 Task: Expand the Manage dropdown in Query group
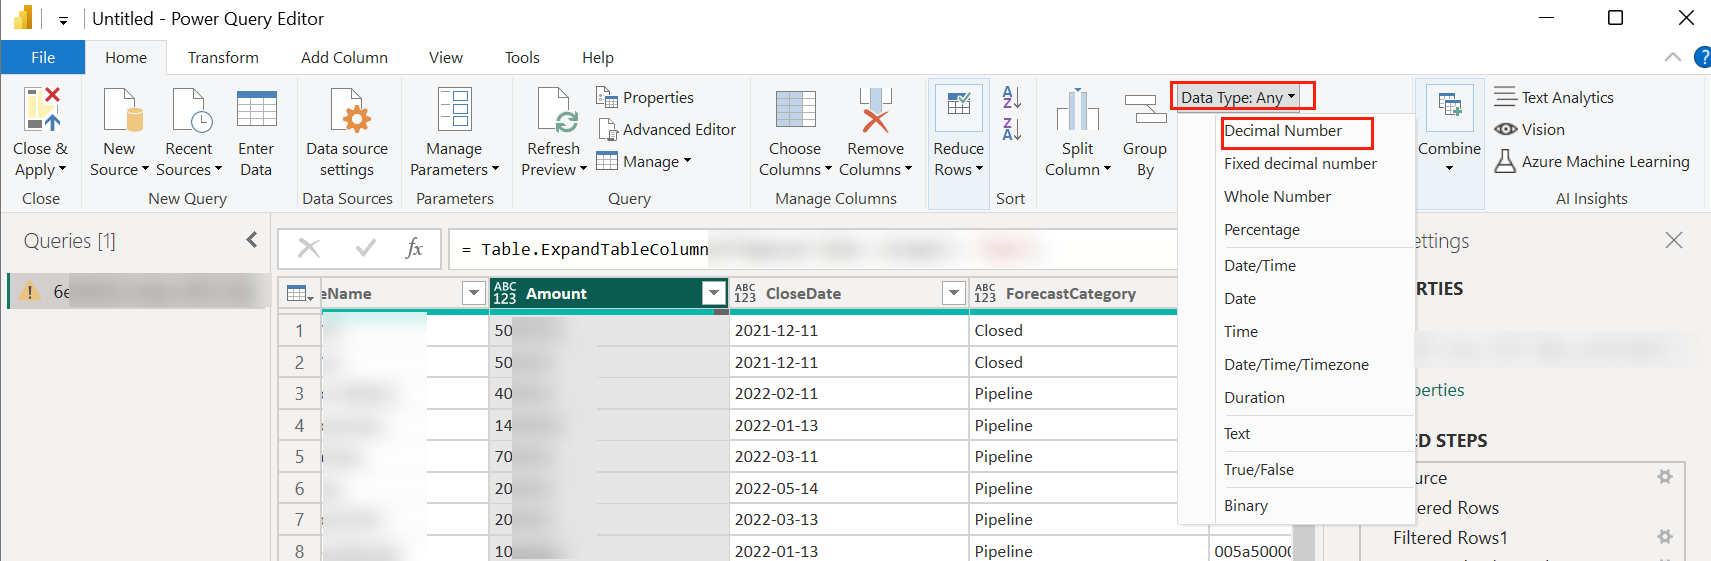click(644, 161)
